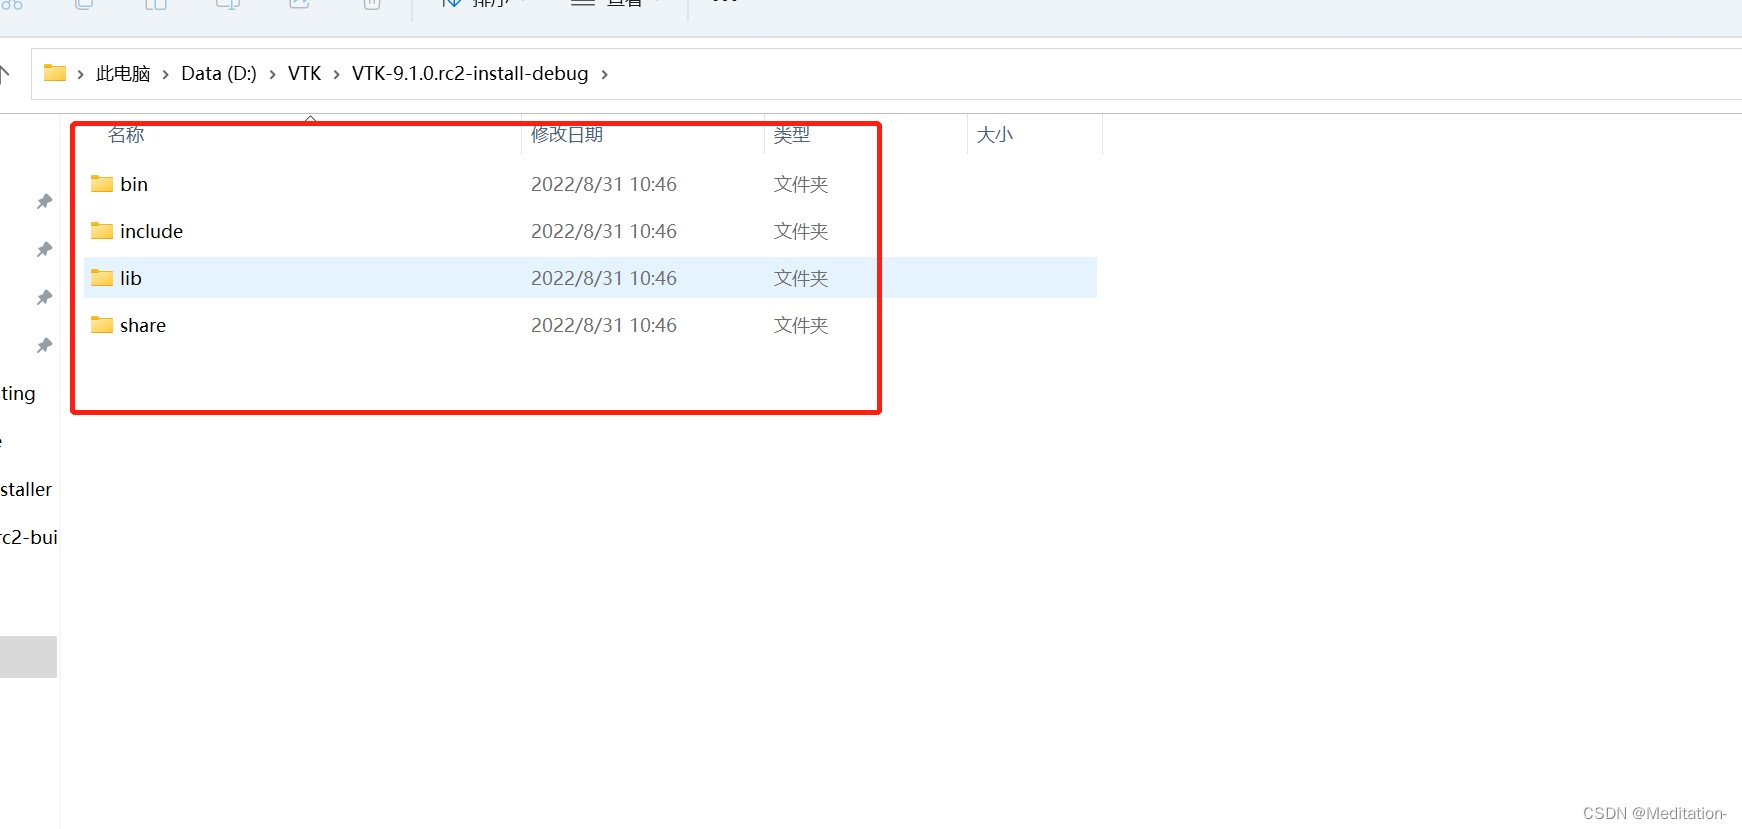Click the modified date in the share row

604,325
